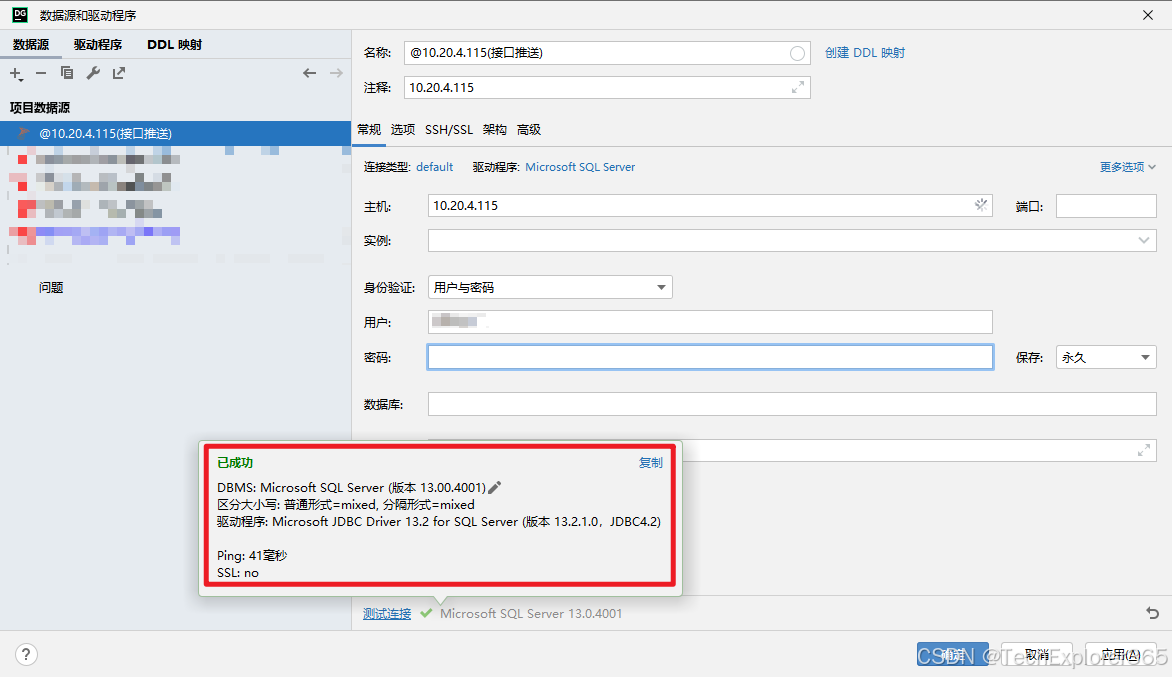
Task: Open the 身份验证 authentication dropdown
Action: click(661, 287)
